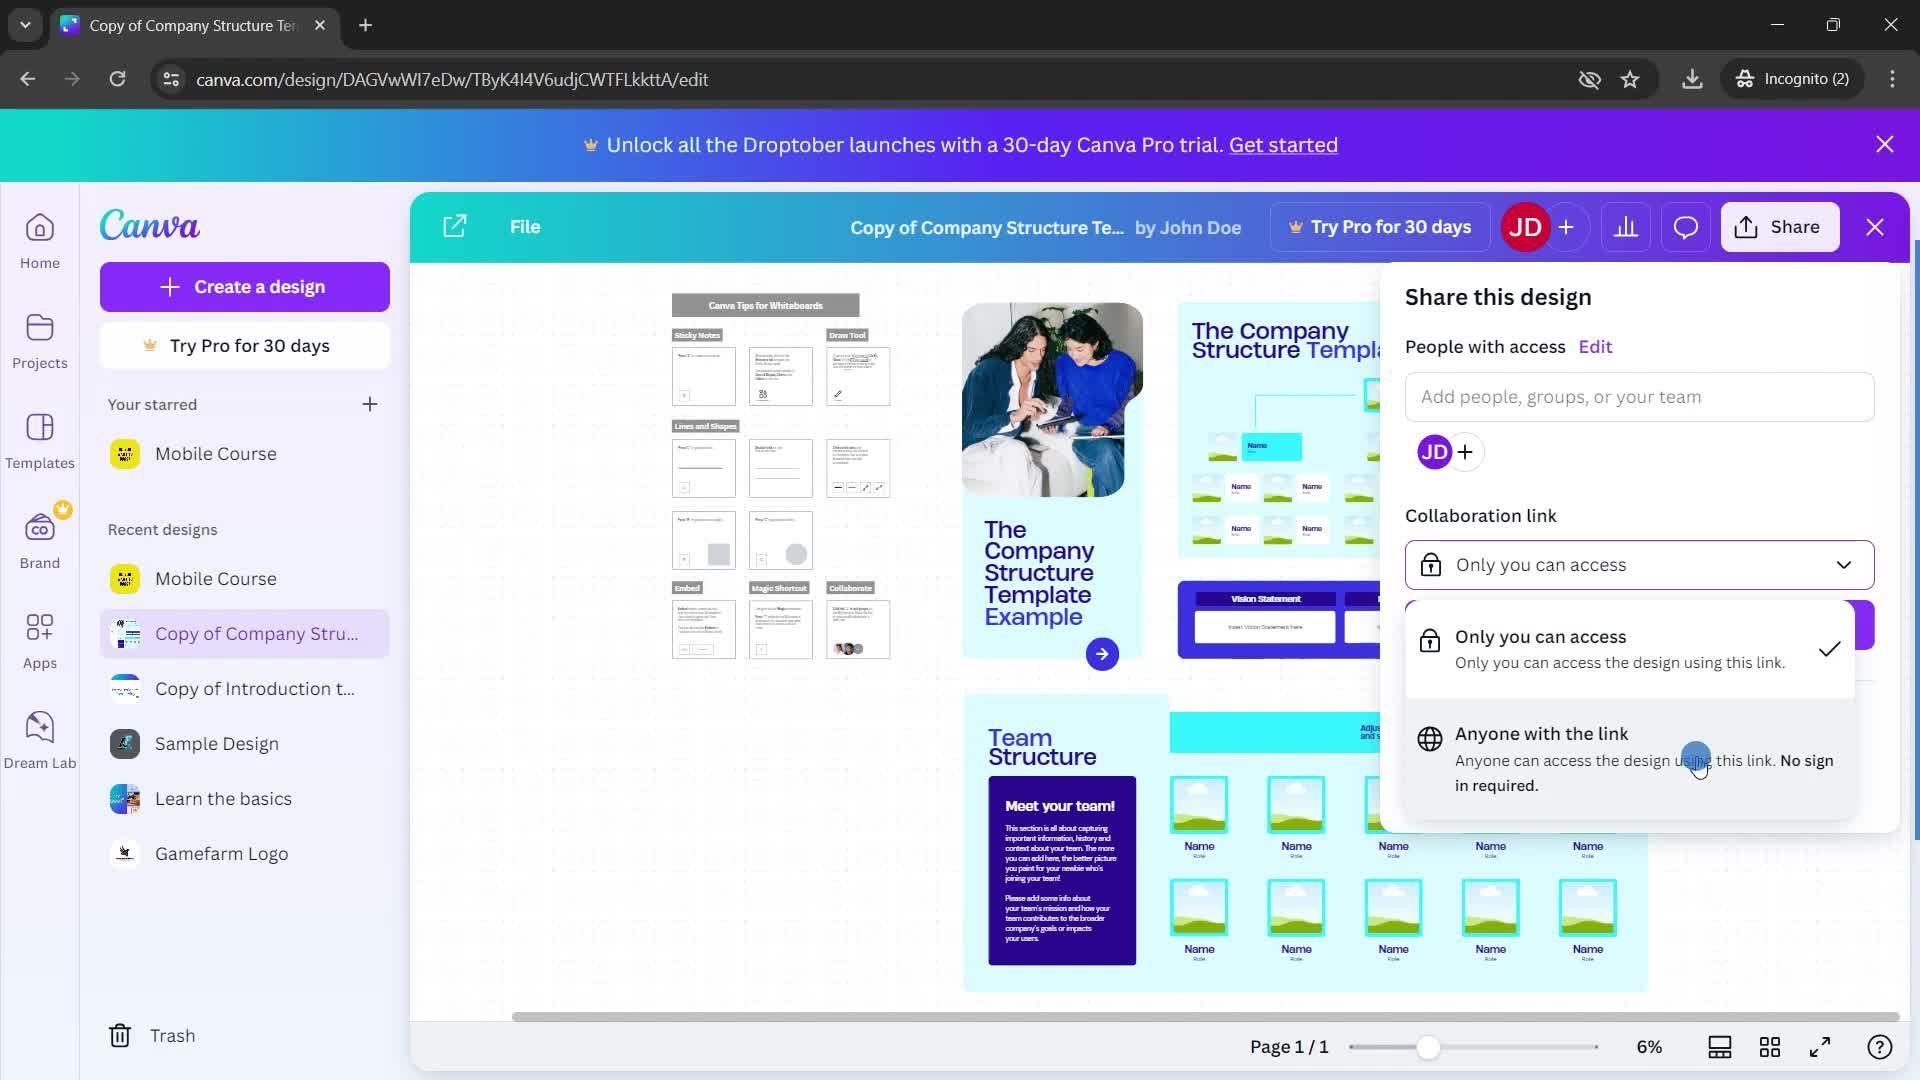Focus the Add people, groups, or team field

[x=1639, y=397]
